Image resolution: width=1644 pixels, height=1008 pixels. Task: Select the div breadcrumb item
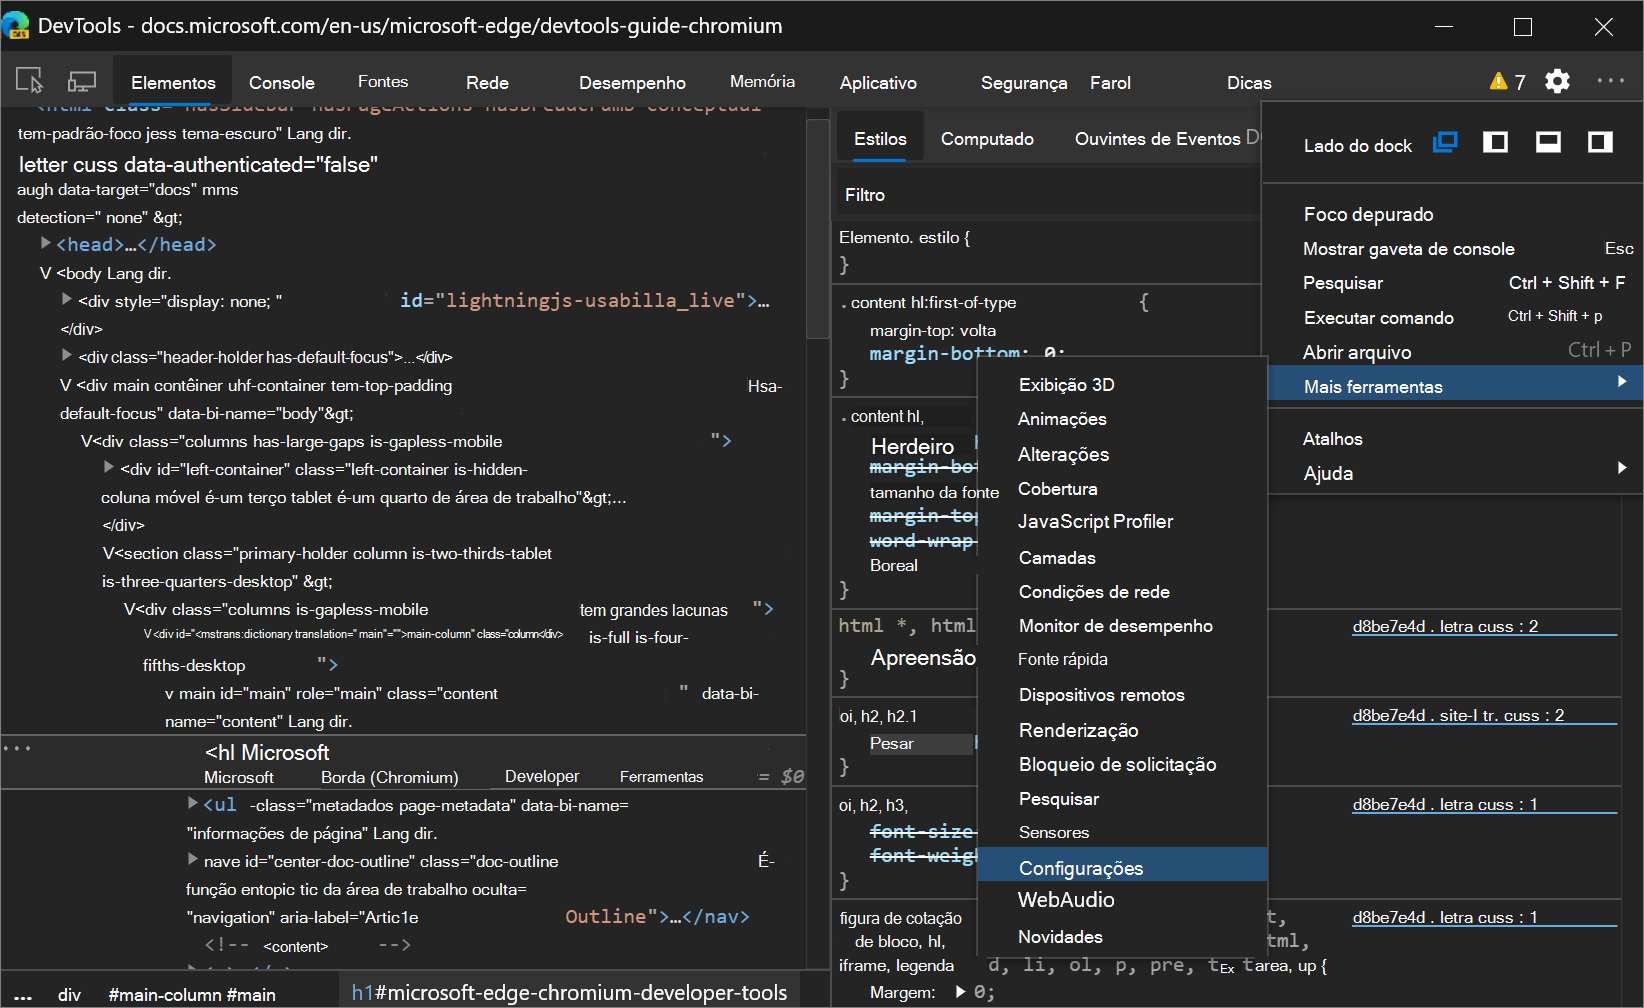[x=69, y=995]
